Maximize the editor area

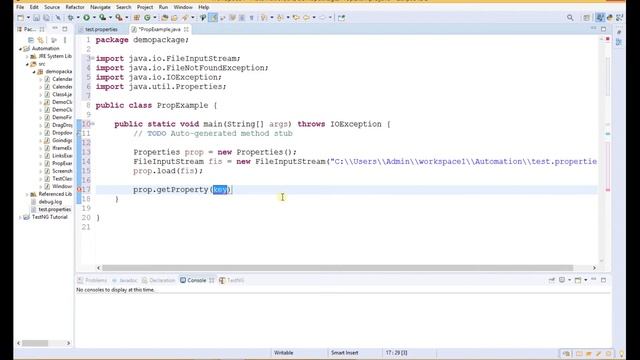(603, 29)
